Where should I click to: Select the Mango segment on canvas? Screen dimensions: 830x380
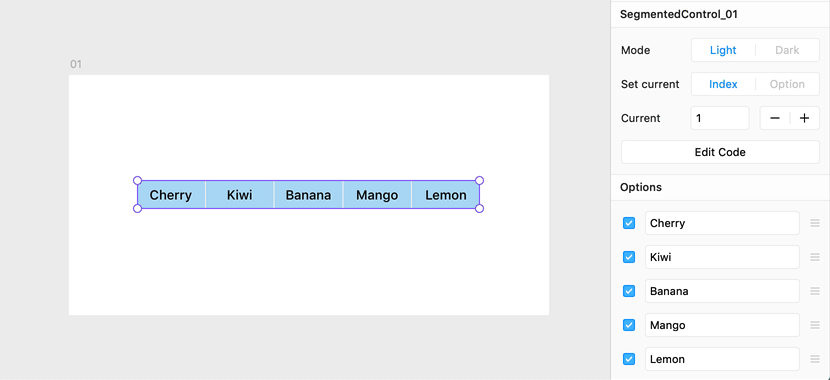tap(377, 195)
